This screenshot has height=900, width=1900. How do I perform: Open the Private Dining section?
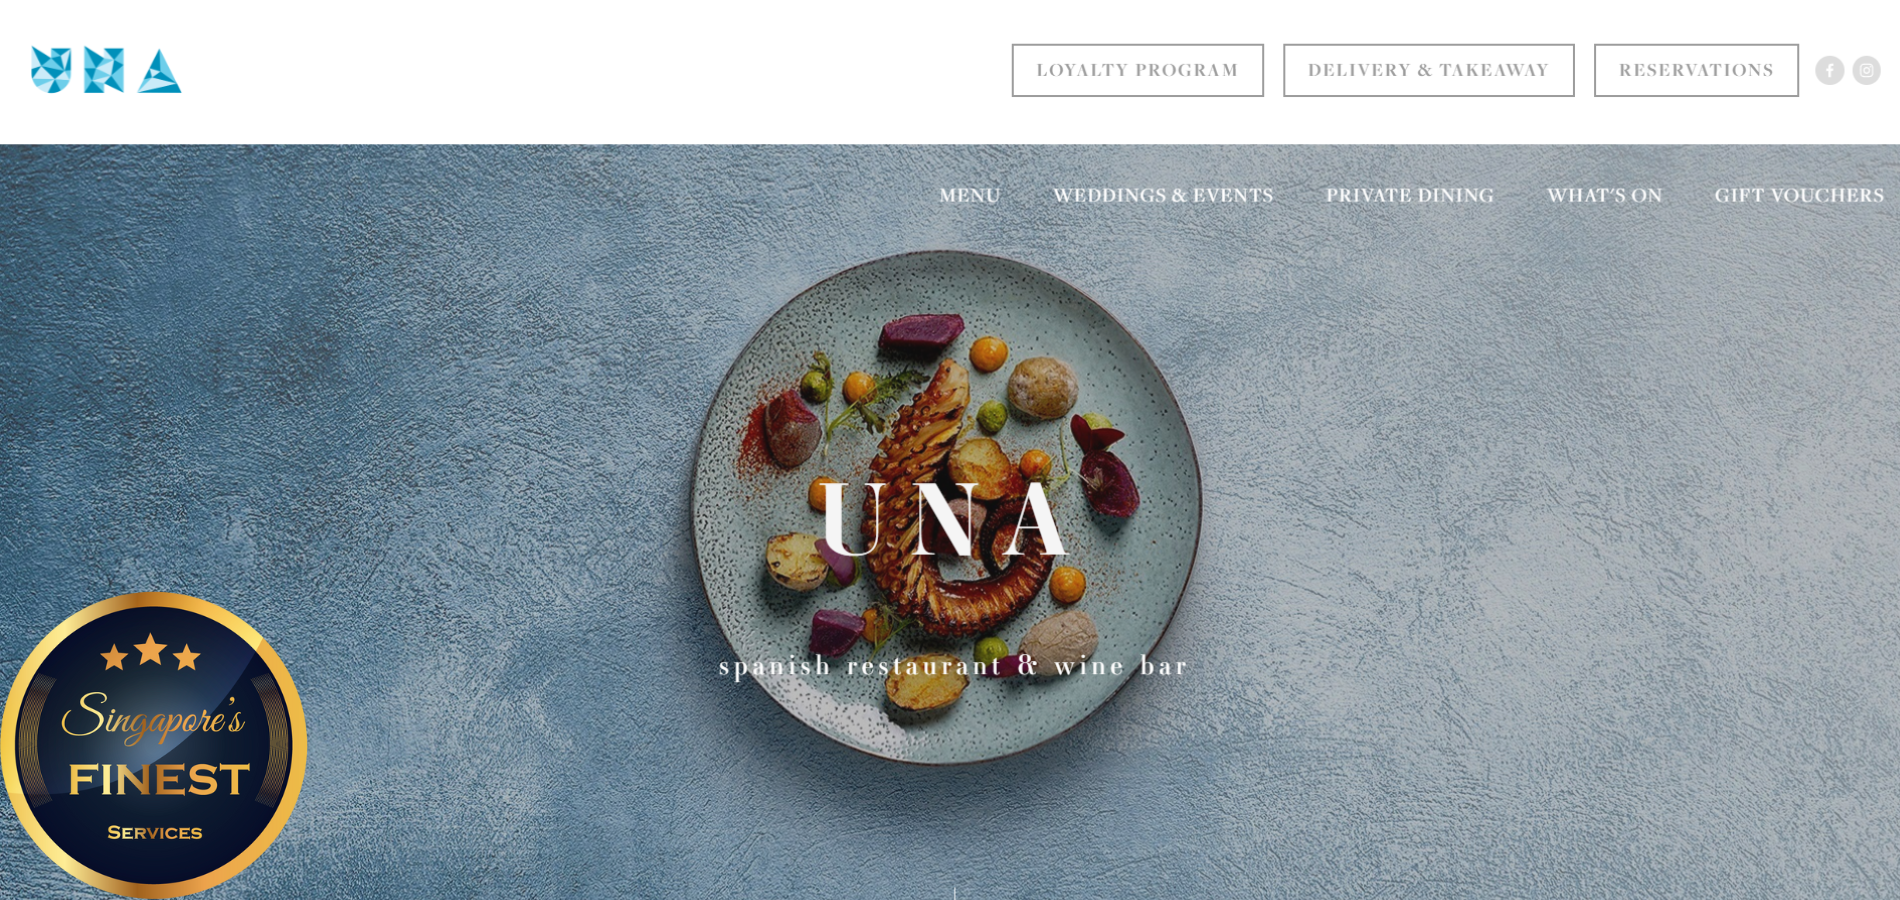click(x=1410, y=195)
